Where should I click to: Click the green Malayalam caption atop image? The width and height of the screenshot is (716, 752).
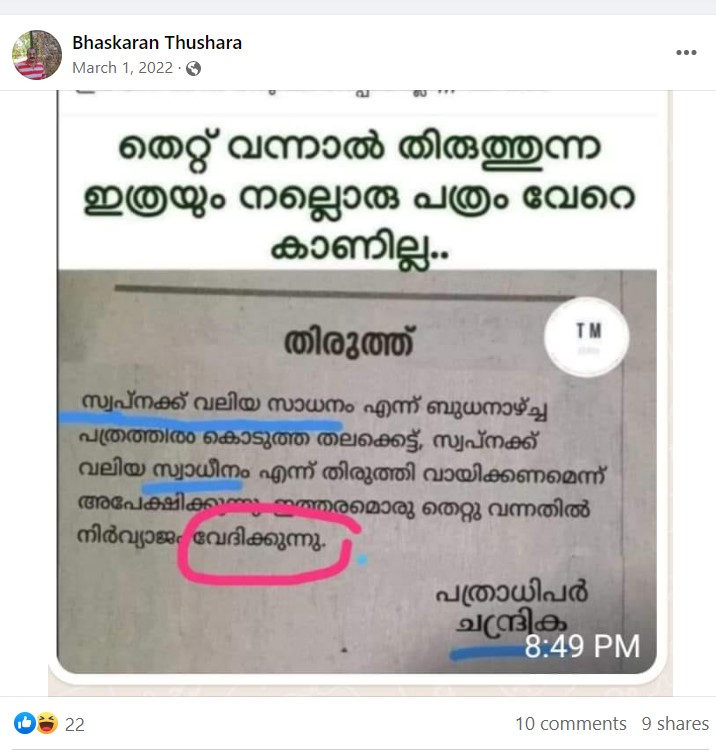pyautogui.click(x=359, y=197)
